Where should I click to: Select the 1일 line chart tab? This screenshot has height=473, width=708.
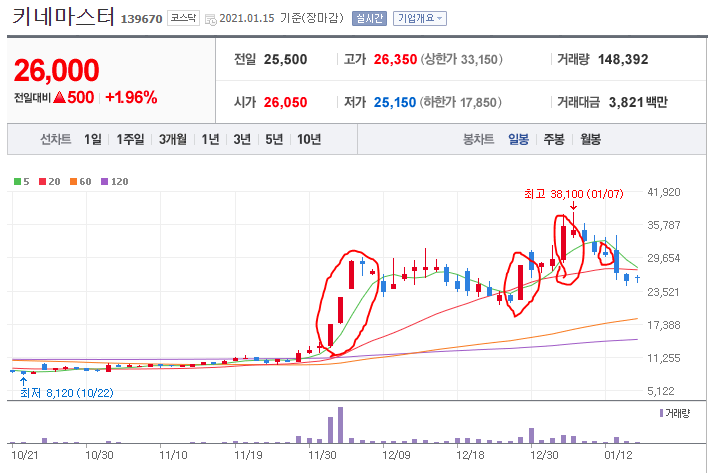(93, 139)
